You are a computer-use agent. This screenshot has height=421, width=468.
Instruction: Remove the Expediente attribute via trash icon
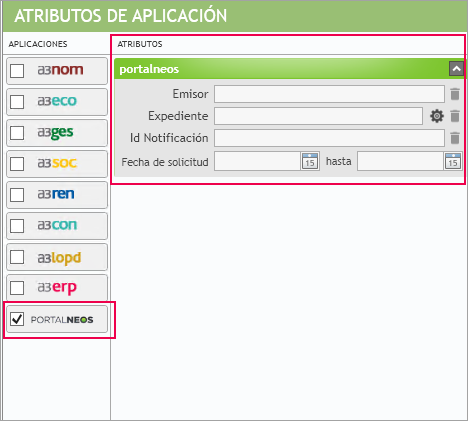[455, 116]
